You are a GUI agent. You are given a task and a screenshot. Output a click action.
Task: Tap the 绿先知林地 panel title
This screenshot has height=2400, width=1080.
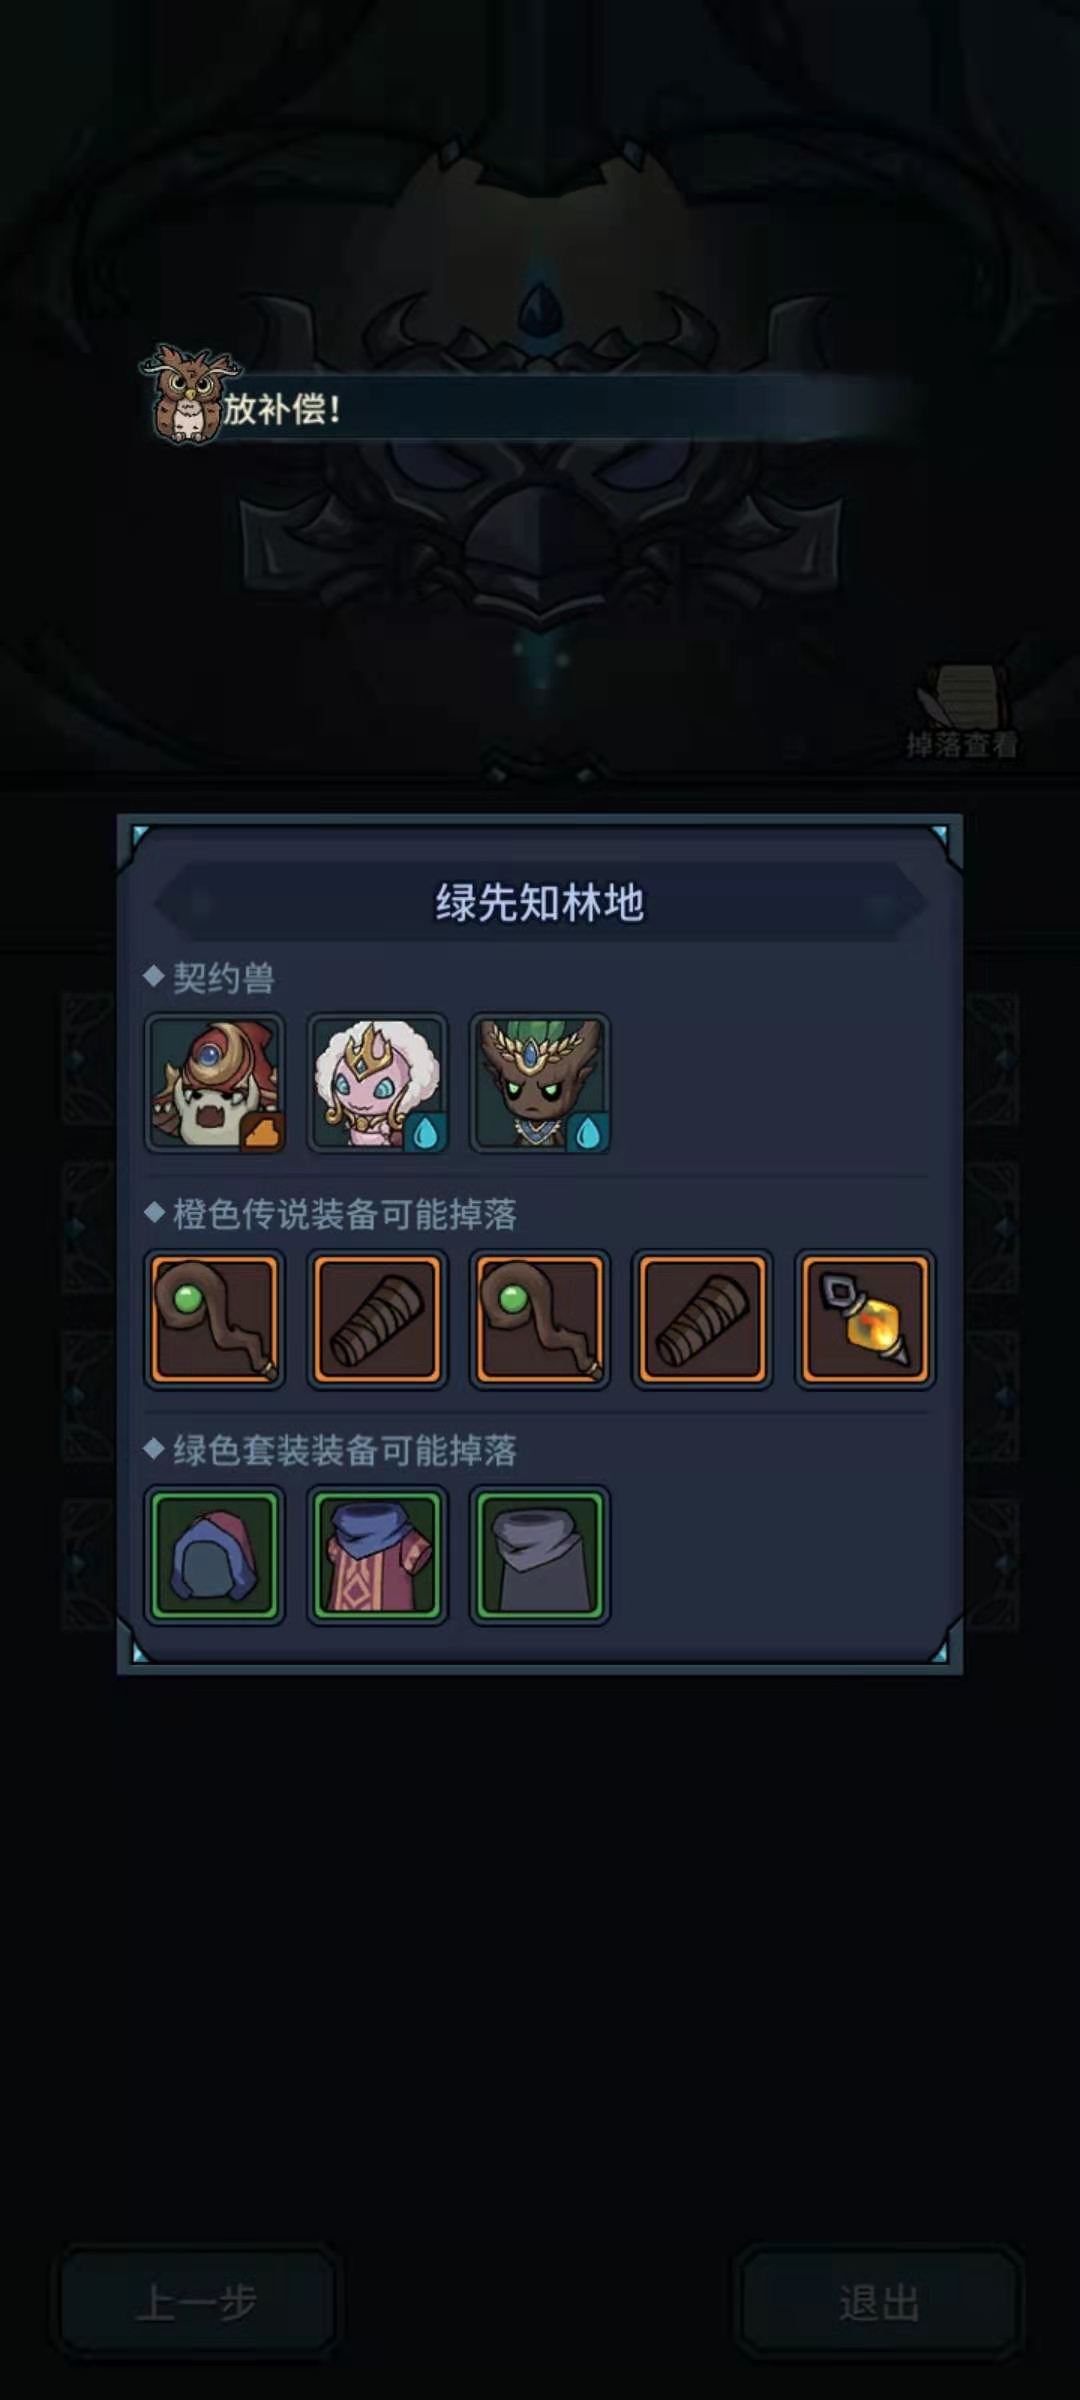[540, 902]
